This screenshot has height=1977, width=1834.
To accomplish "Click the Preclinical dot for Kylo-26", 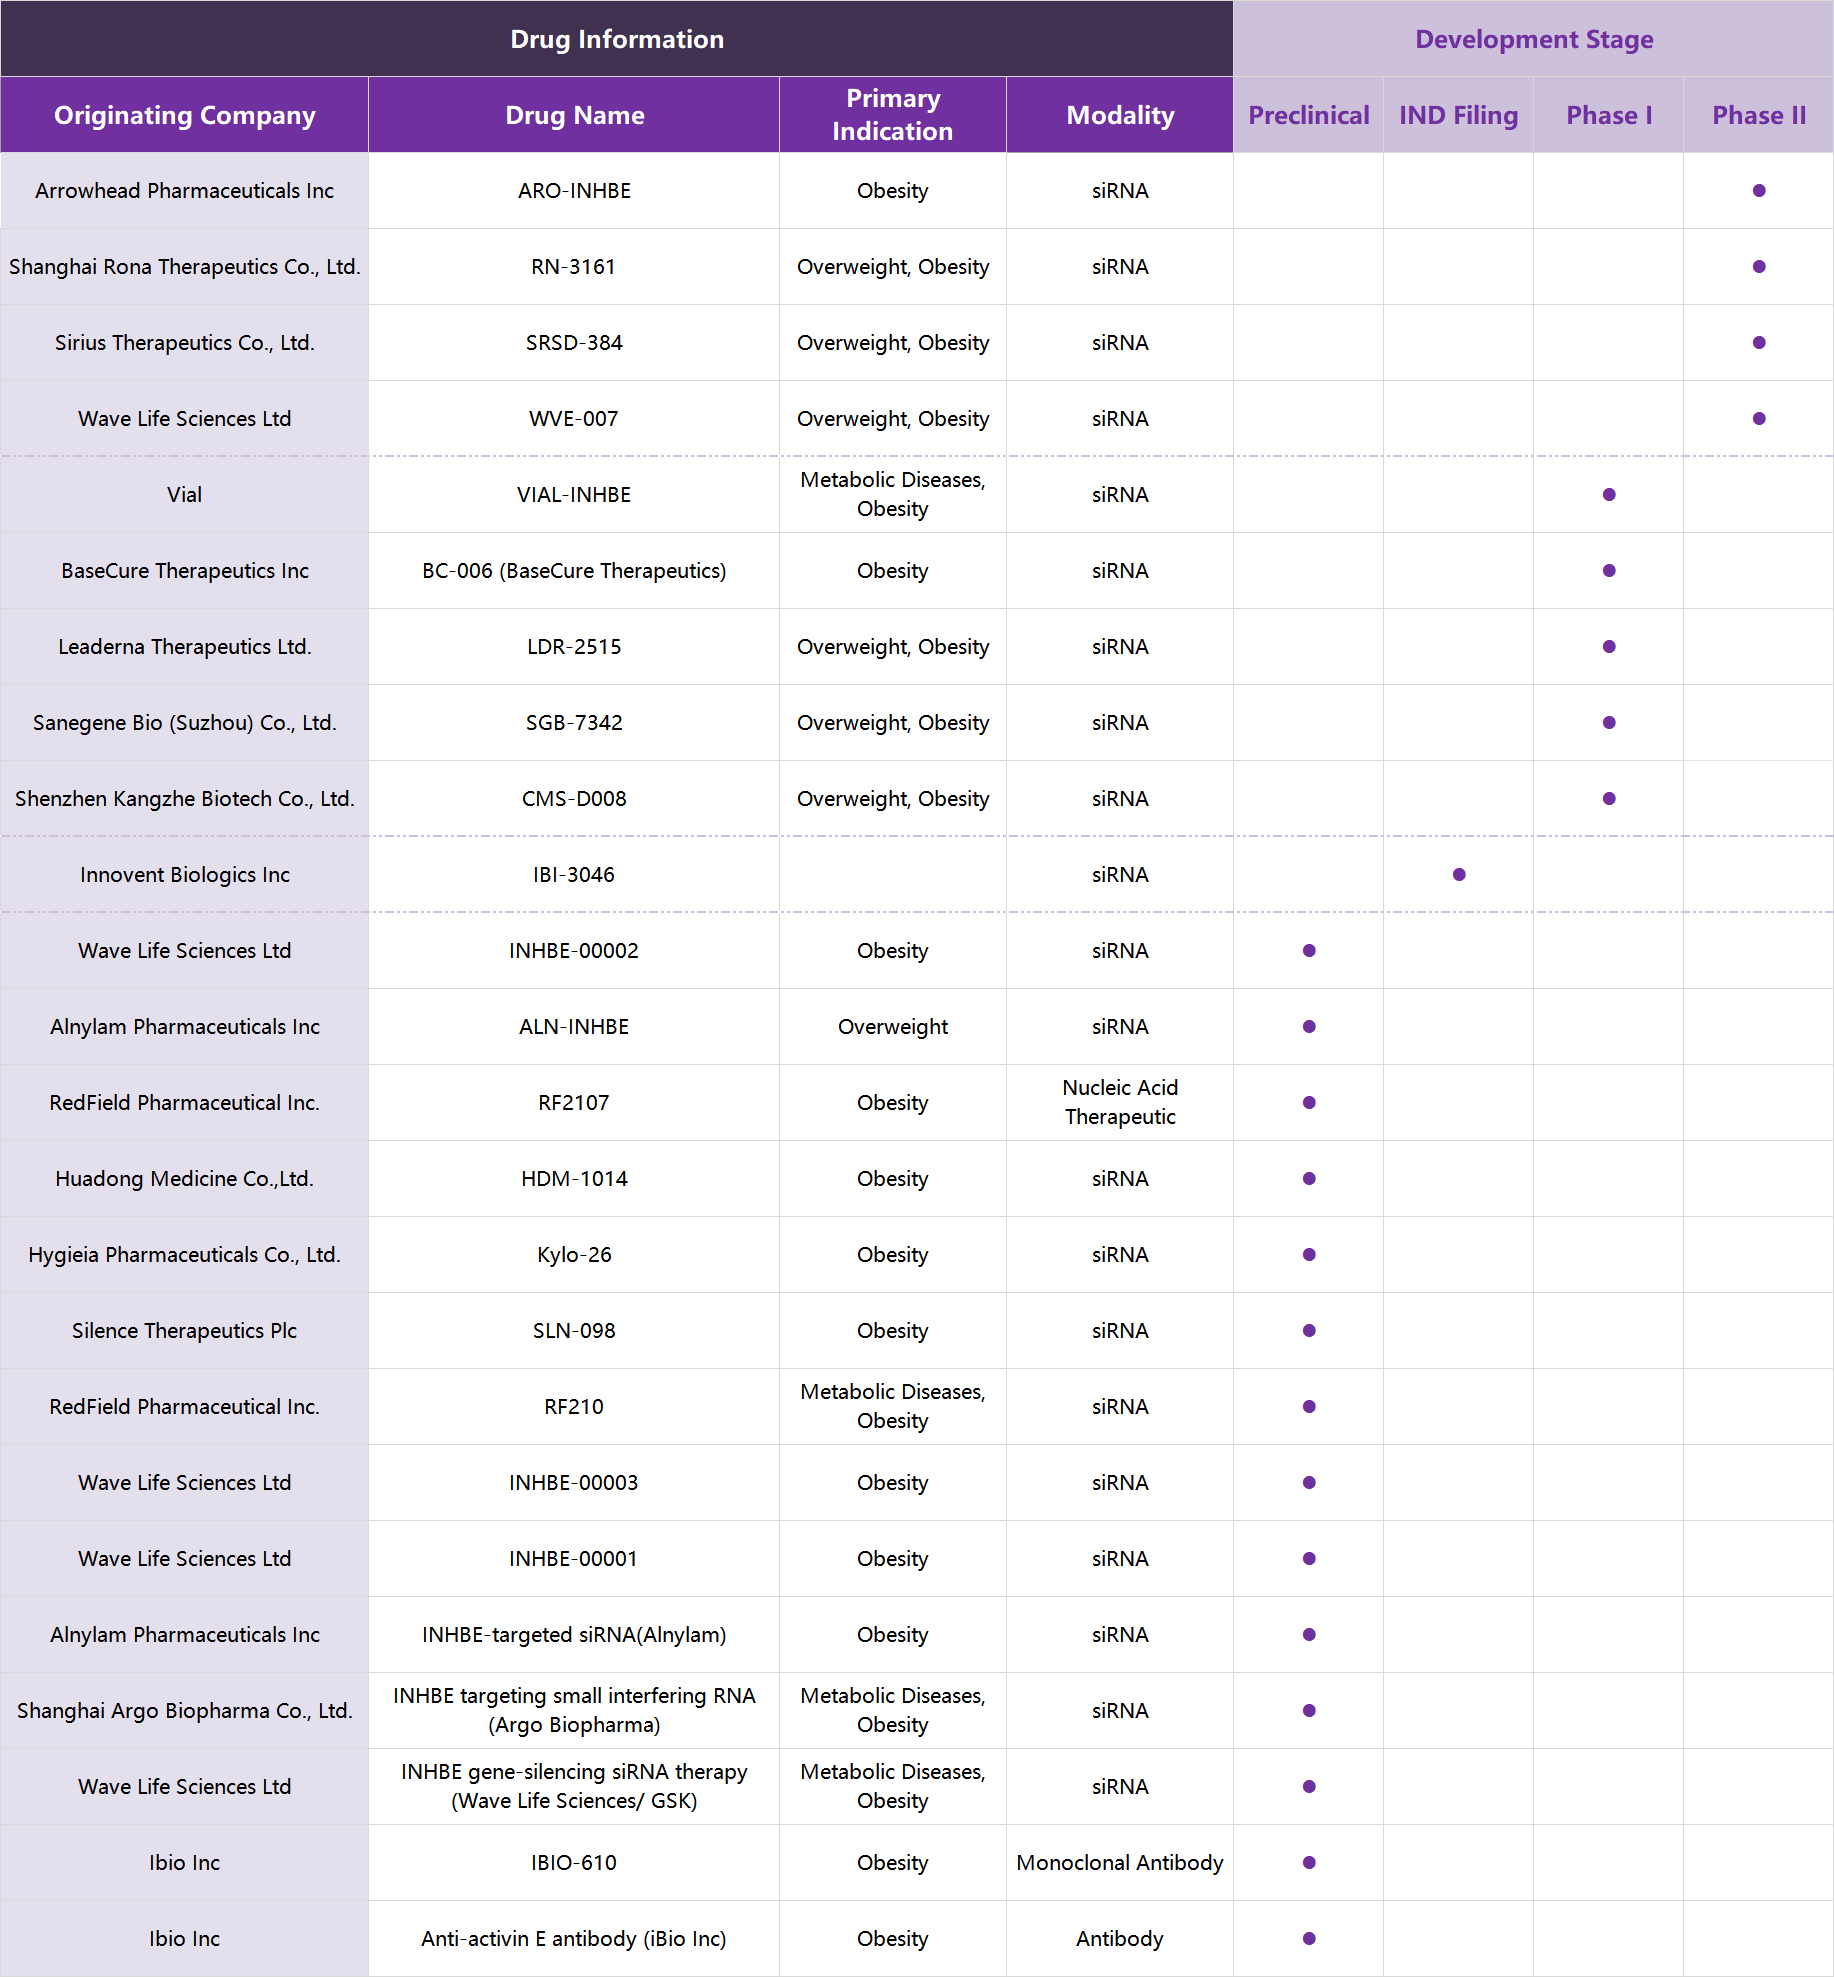I will tap(1309, 1255).
